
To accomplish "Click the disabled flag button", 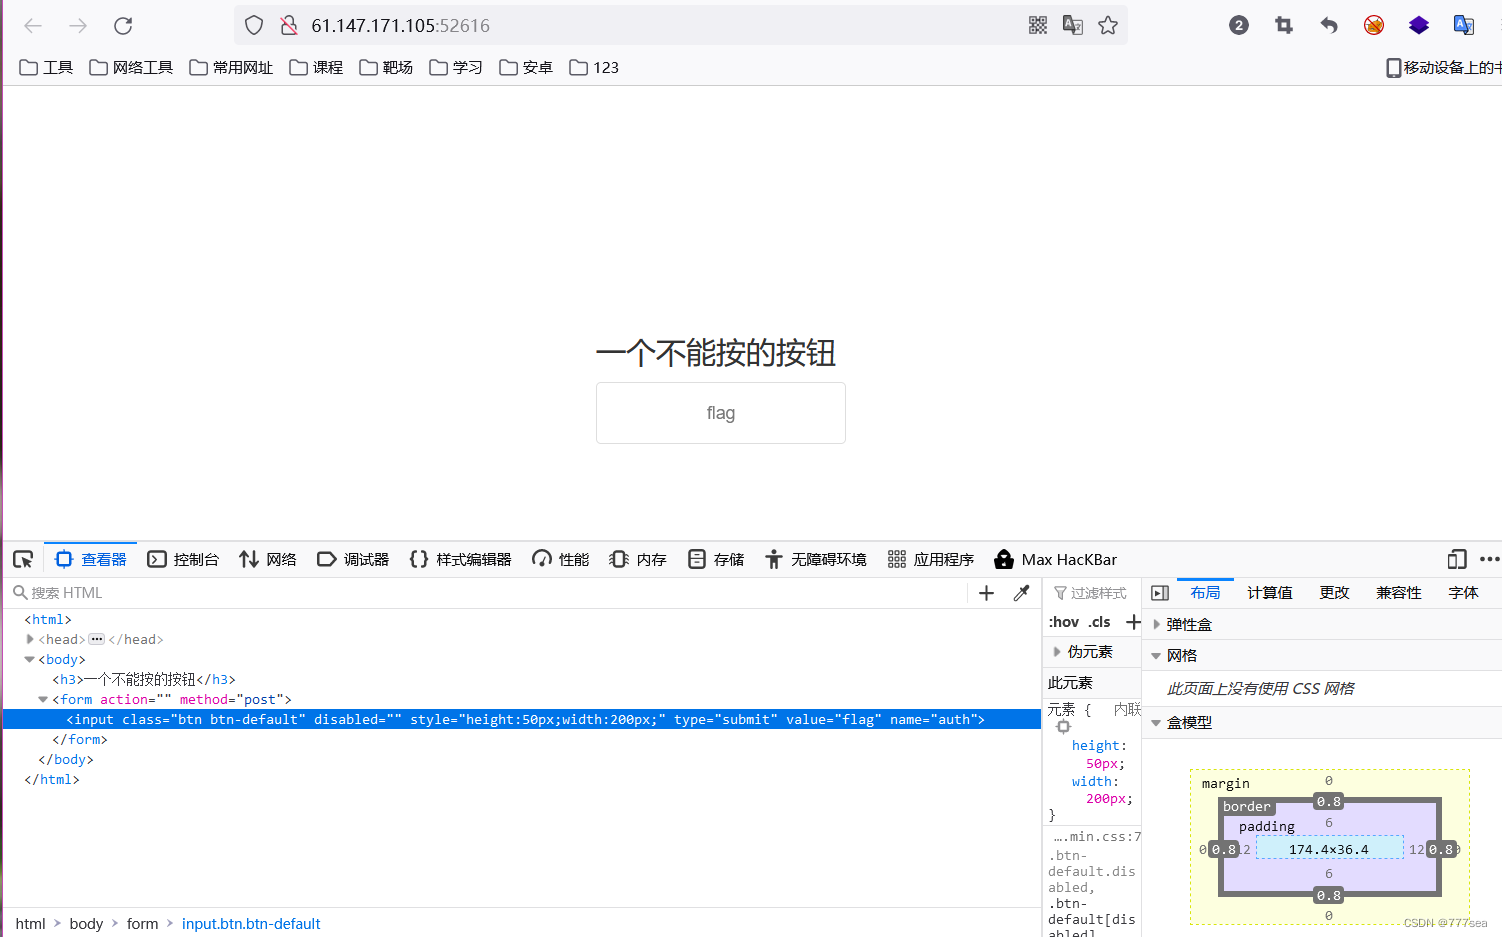I will coord(721,413).
